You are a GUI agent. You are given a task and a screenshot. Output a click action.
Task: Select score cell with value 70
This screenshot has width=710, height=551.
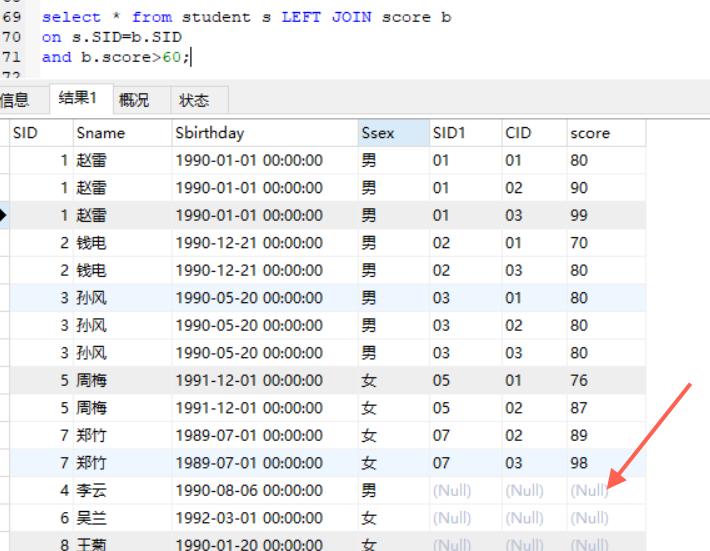606,243
